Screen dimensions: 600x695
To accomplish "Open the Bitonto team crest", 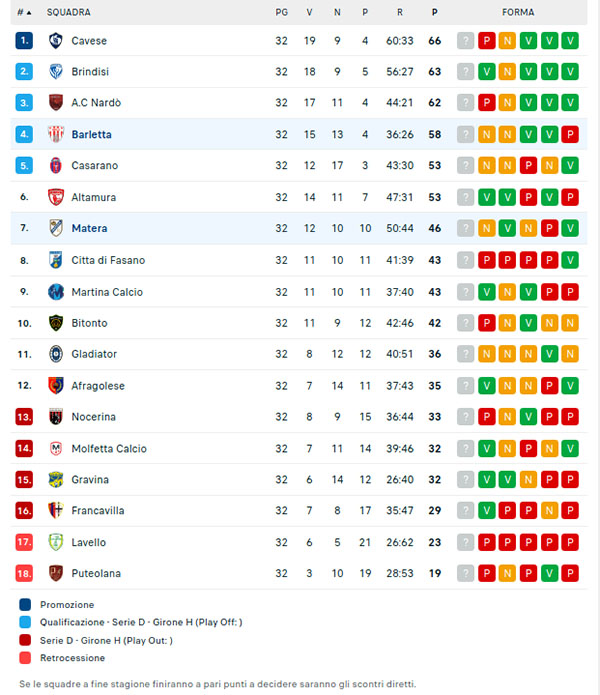I will click(56, 323).
